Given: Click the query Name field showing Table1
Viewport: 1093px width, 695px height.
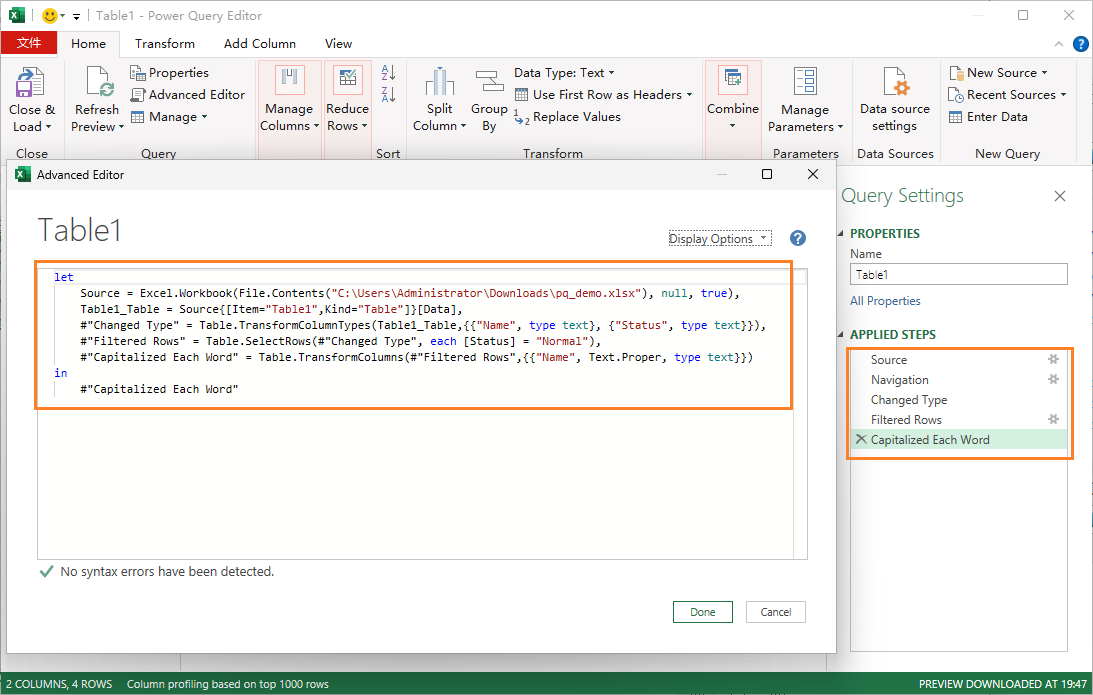Looking at the screenshot, I should coord(958,273).
